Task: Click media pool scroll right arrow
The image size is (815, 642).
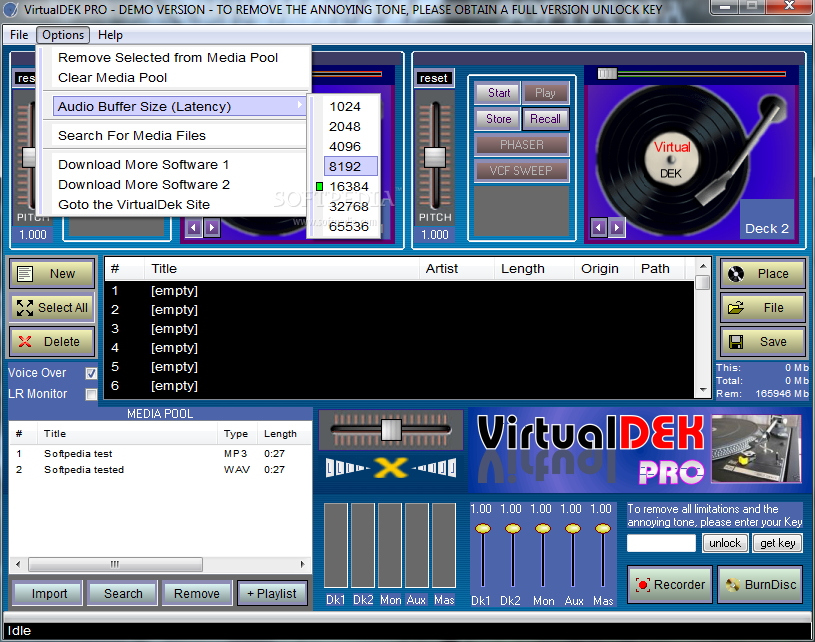Action: pos(303,564)
